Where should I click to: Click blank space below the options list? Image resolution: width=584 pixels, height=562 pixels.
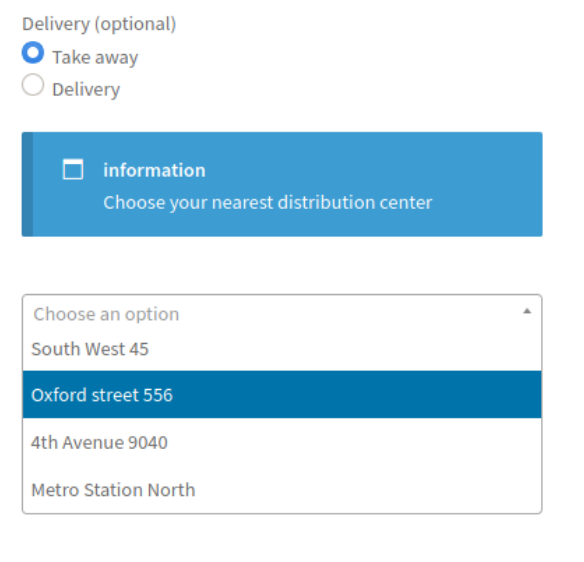[x=282, y=538]
